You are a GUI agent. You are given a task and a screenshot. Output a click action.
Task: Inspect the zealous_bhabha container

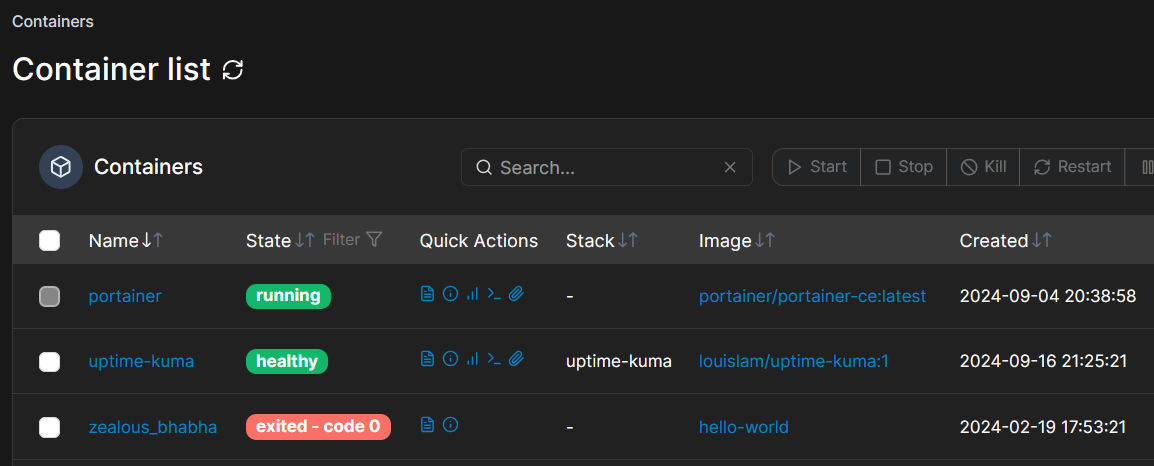[x=450, y=425]
